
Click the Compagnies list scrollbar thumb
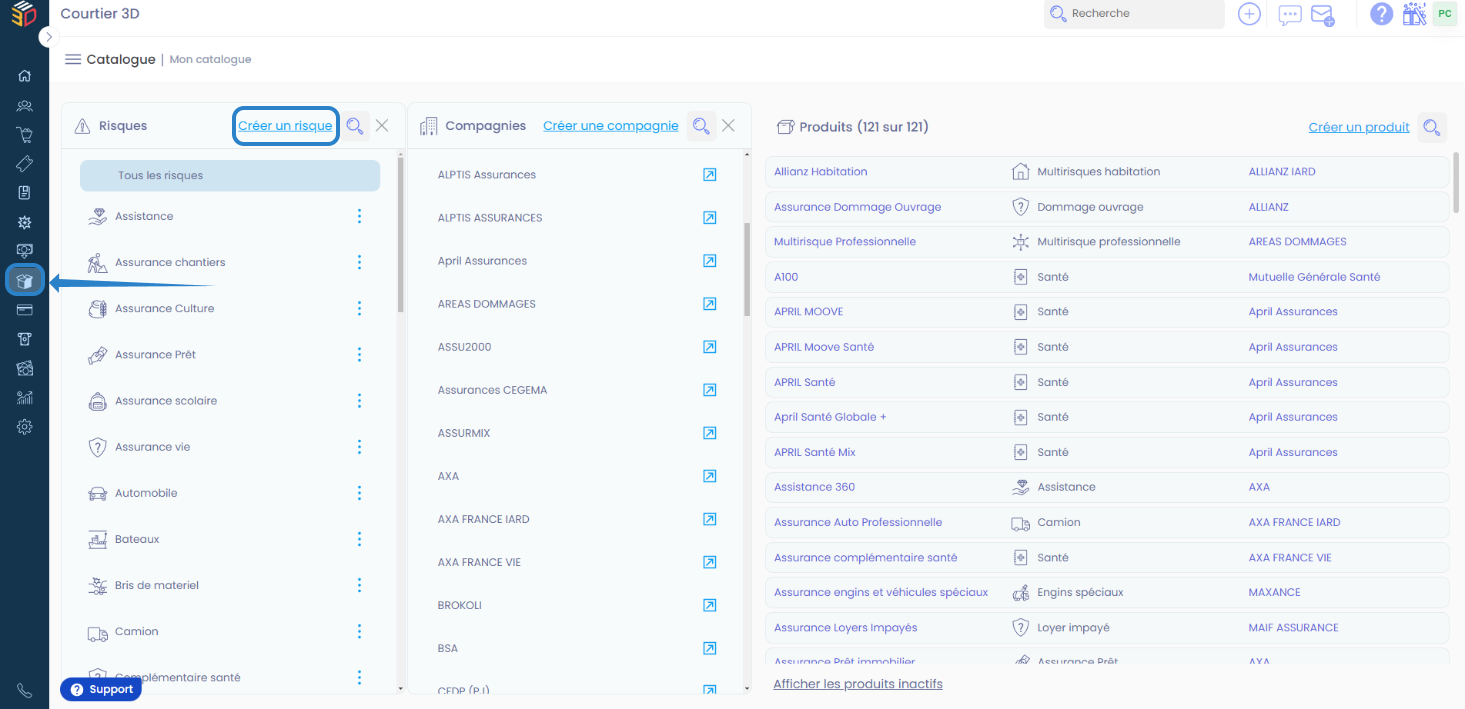(x=747, y=270)
